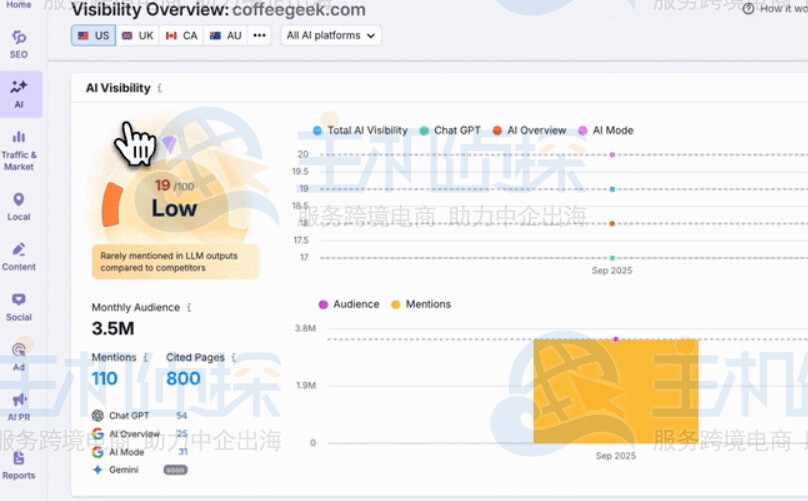Toggle Total AI Visibility legend series
808x501 pixels.
pyautogui.click(x=360, y=130)
